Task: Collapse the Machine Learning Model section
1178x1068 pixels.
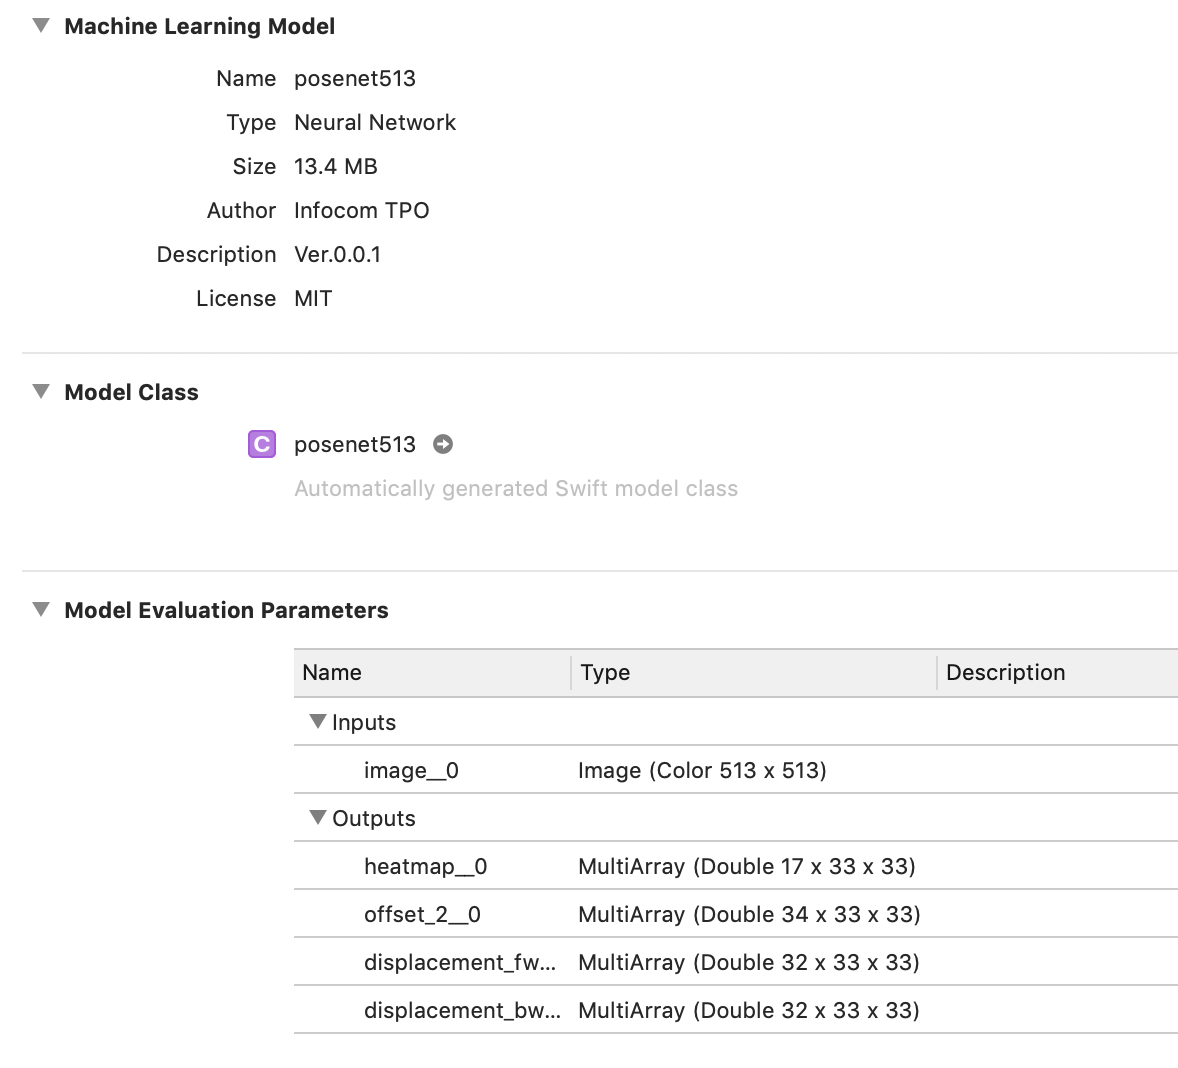Action: click(41, 26)
